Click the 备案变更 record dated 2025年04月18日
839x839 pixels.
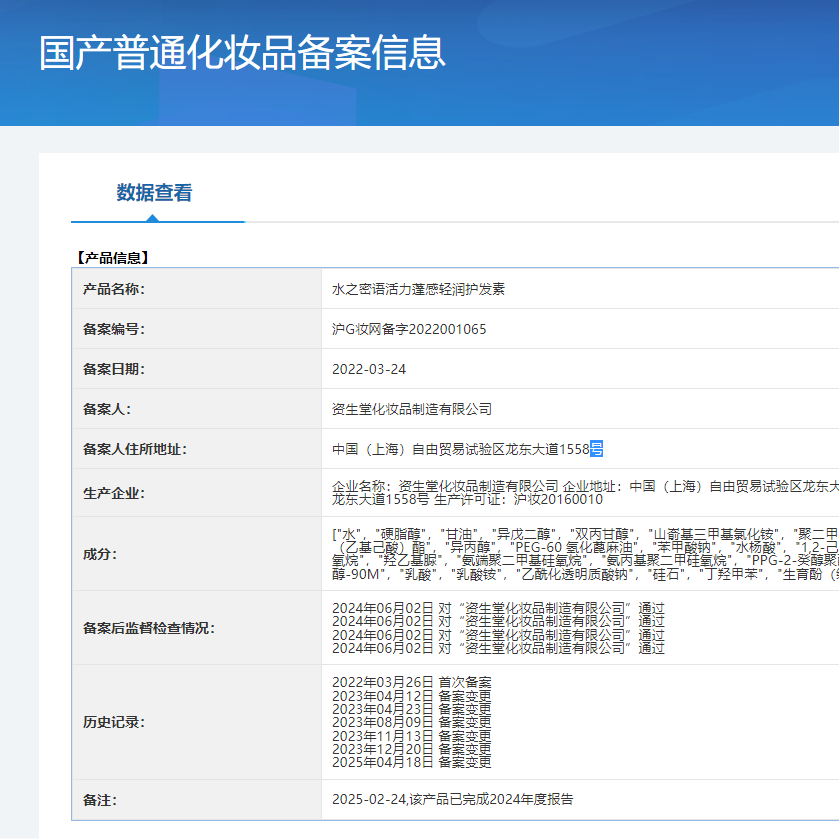pos(411,762)
